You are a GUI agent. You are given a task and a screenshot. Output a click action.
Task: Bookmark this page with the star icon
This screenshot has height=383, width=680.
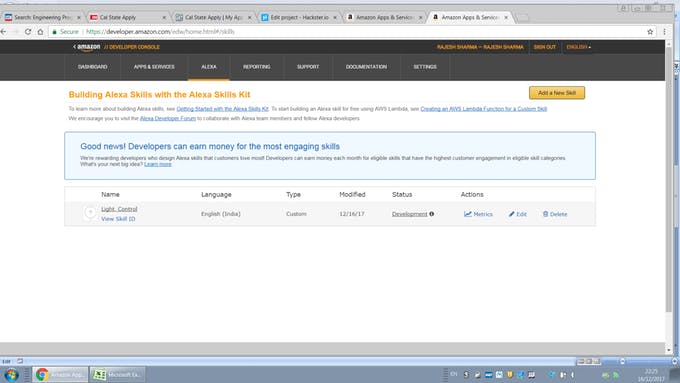coord(650,32)
